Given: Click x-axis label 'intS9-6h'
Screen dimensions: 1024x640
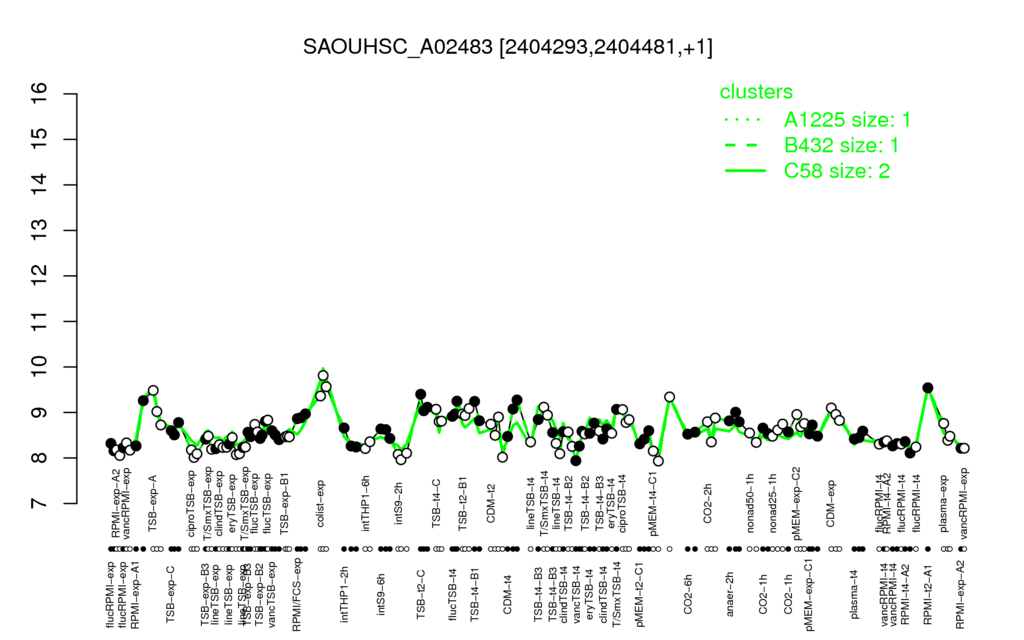Looking at the screenshot, I should point(381,594).
